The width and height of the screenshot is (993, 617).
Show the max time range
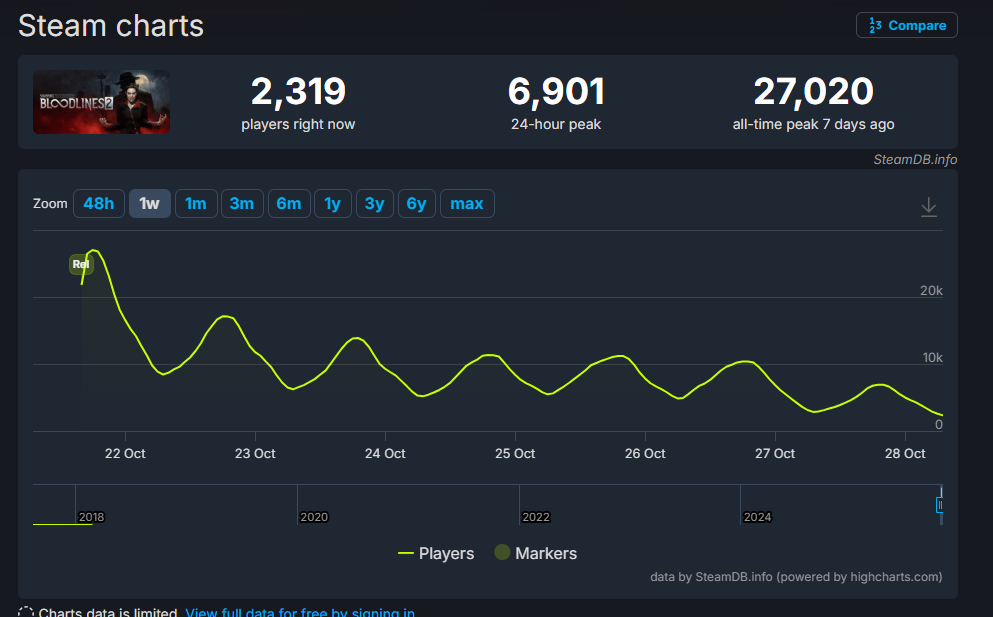point(467,203)
